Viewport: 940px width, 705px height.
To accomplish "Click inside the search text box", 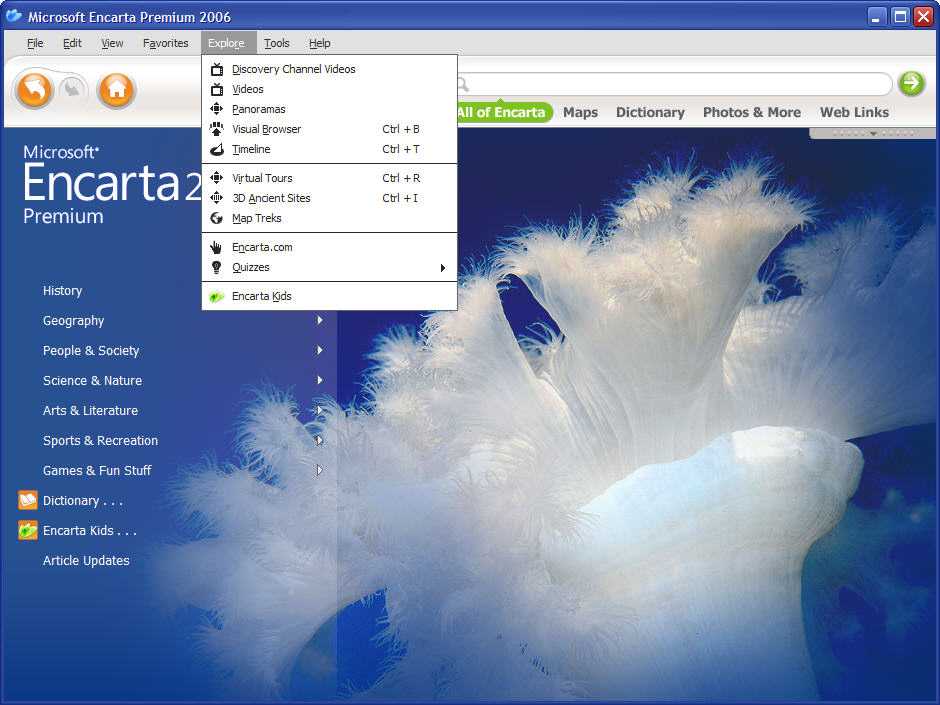I will 674,84.
